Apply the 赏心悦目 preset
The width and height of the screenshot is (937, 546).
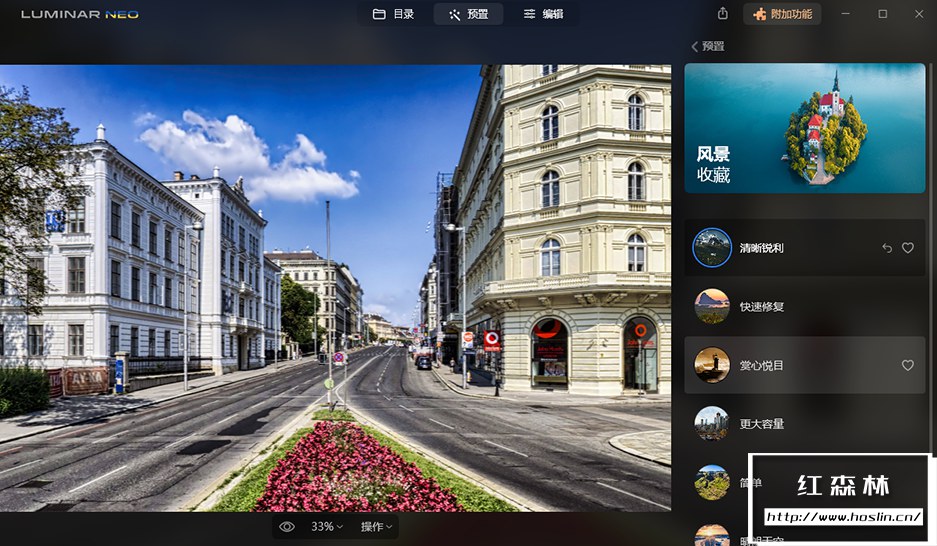[804, 365]
